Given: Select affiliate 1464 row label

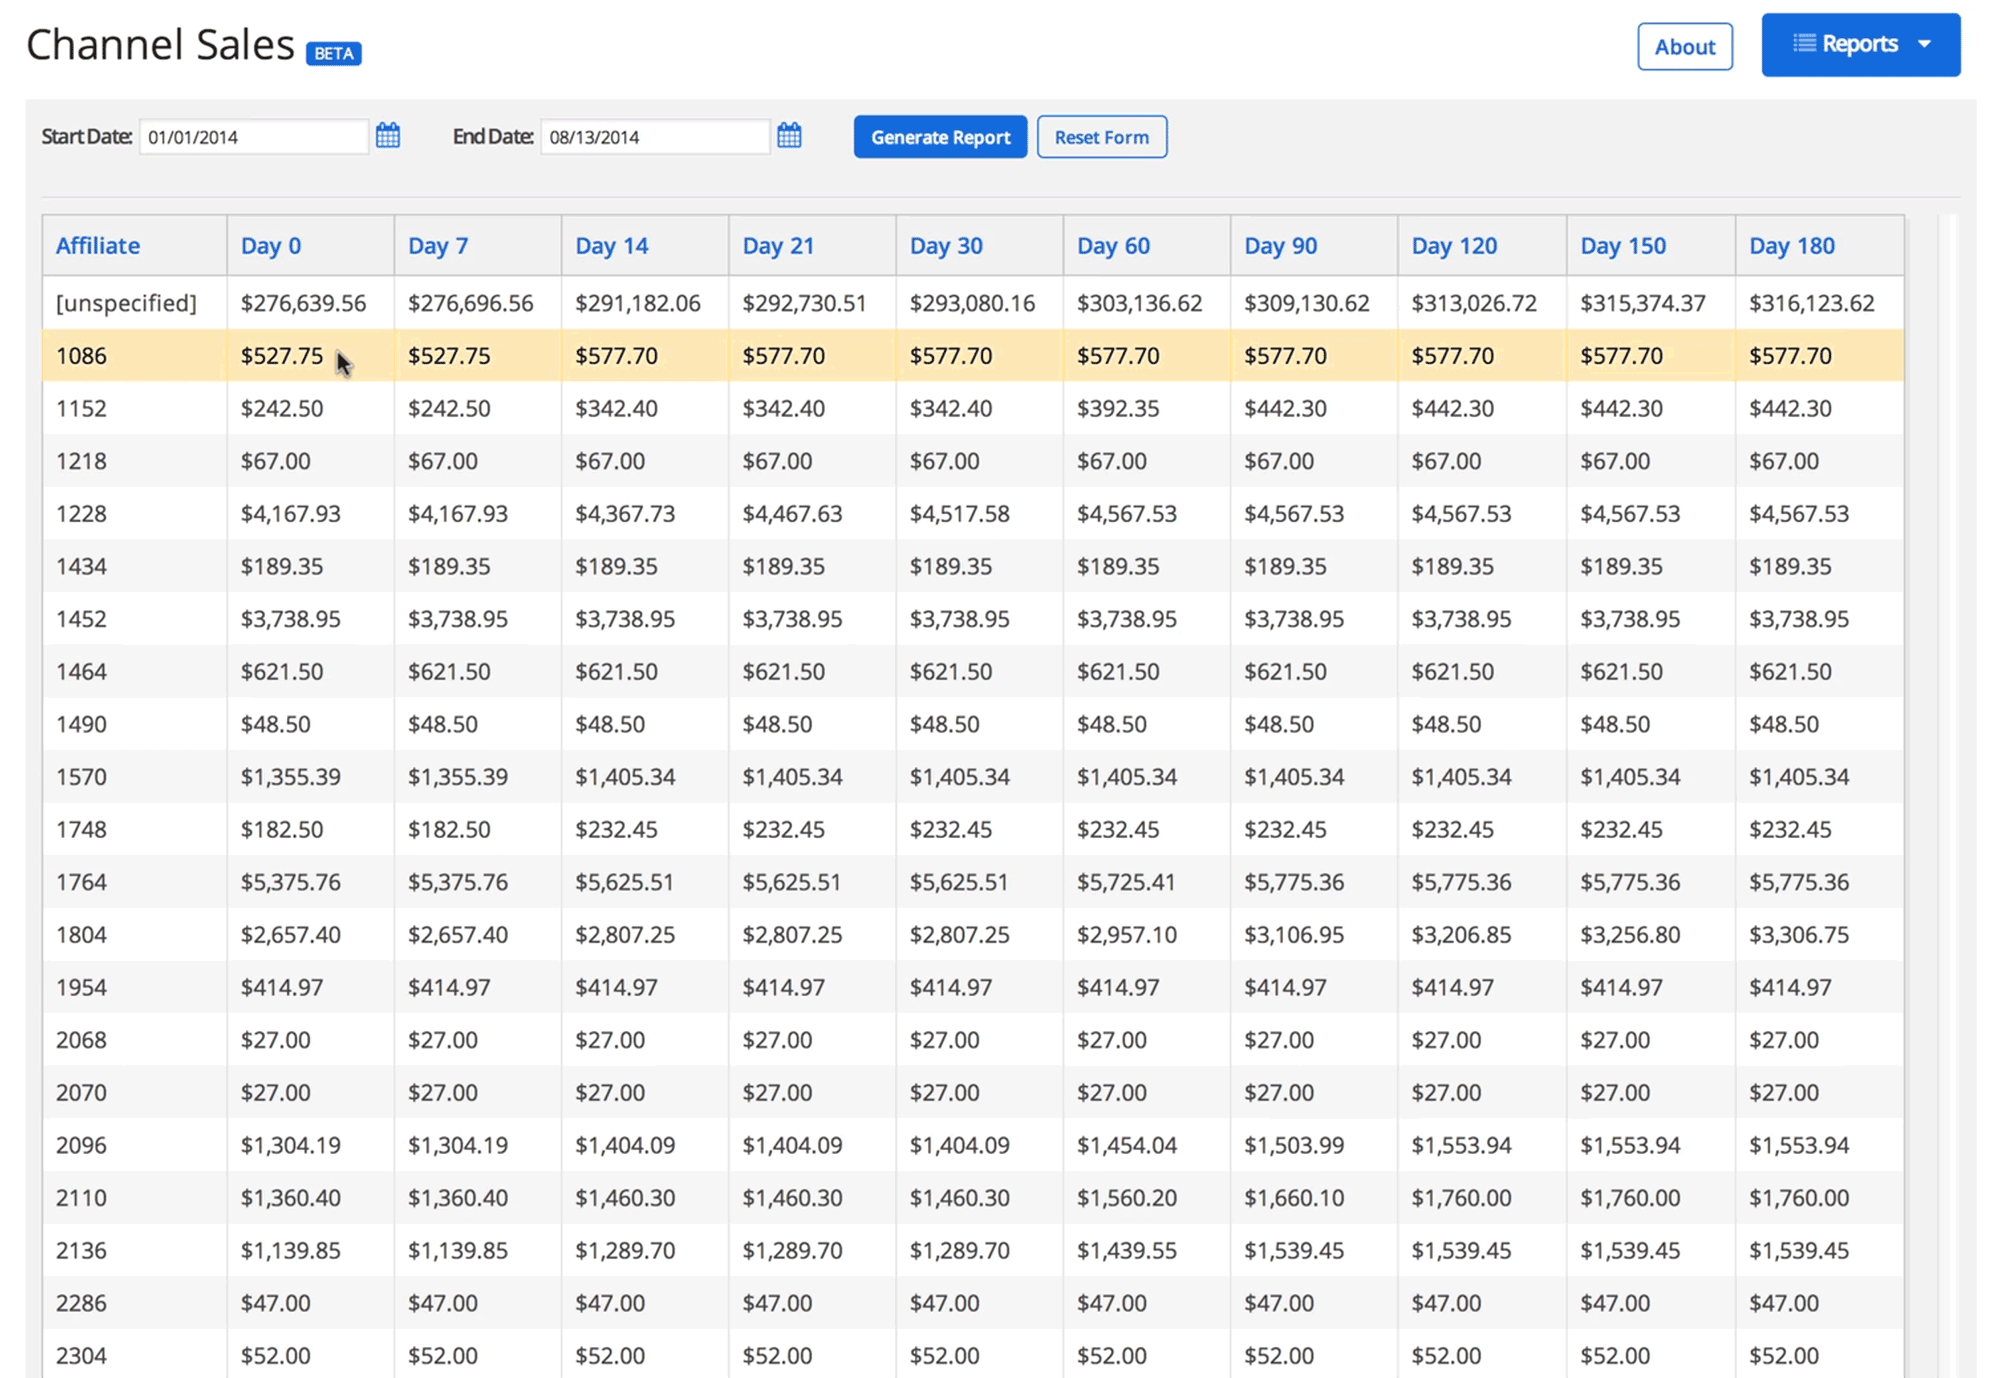Looking at the screenshot, I should pos(81,671).
